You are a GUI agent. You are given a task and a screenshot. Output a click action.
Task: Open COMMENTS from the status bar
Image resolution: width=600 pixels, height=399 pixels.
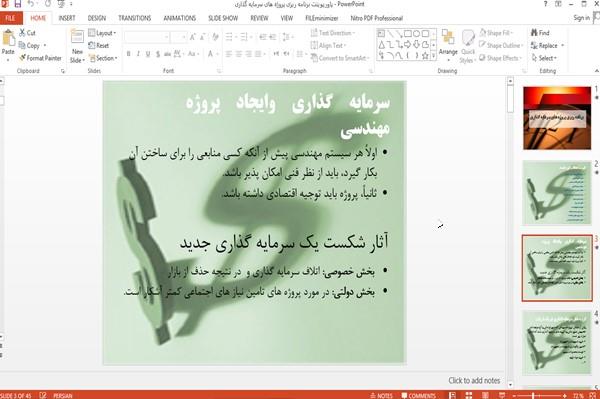(419, 396)
